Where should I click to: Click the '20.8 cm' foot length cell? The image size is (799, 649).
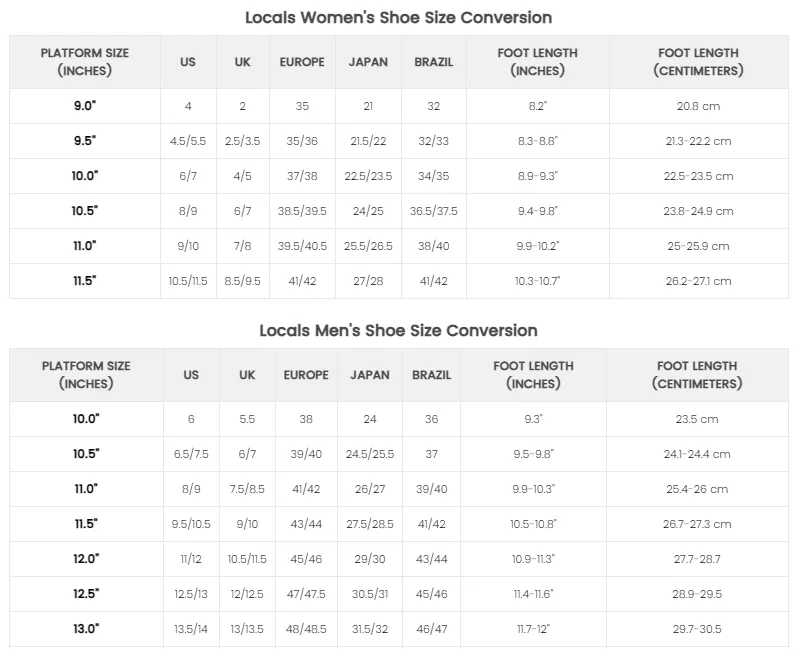click(x=698, y=106)
